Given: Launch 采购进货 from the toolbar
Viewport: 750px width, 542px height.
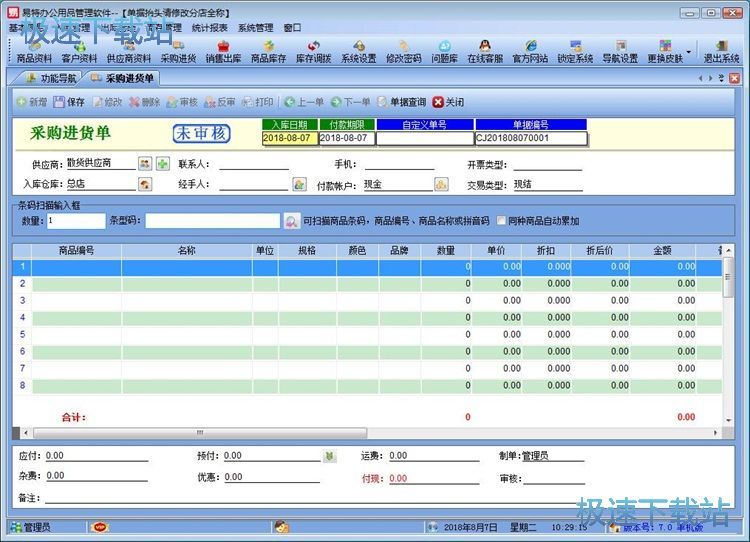Looking at the screenshot, I should click(178, 52).
